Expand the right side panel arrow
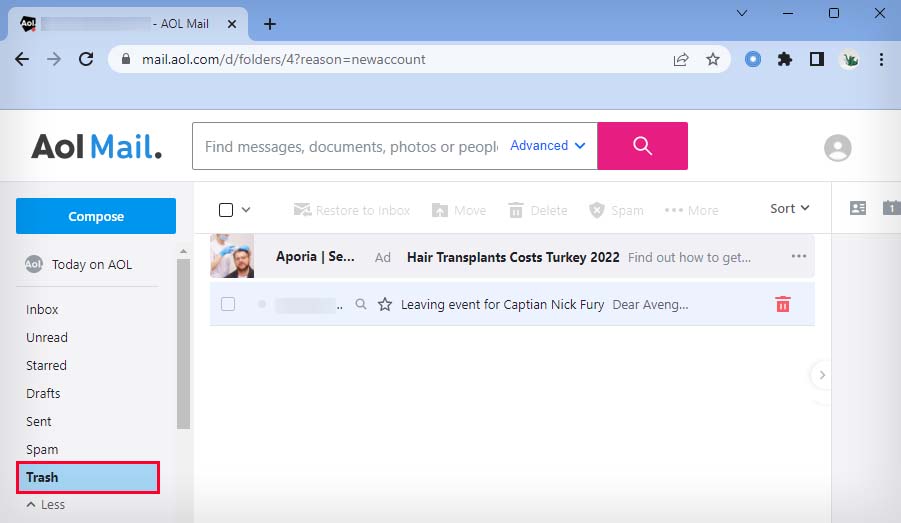Screen dimensions: 901x523 (x=822, y=375)
